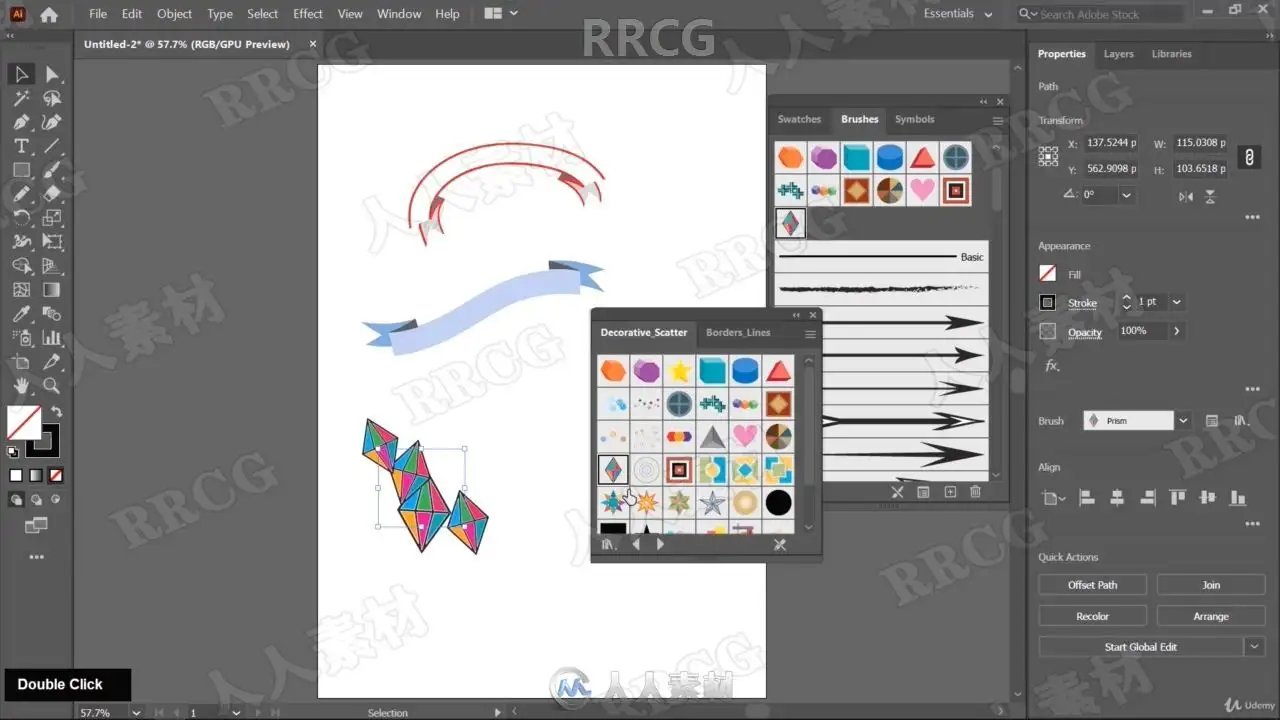Open the Prism brush dropdown

click(1184, 421)
